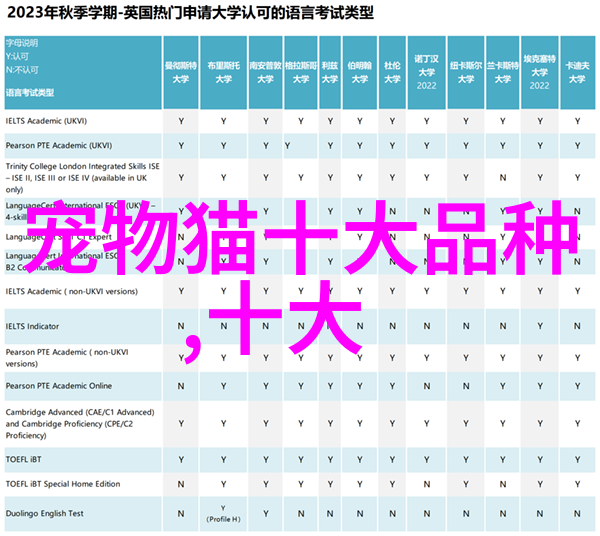
Task: Click the '语言考试类型' label in header
Action: coord(30,93)
